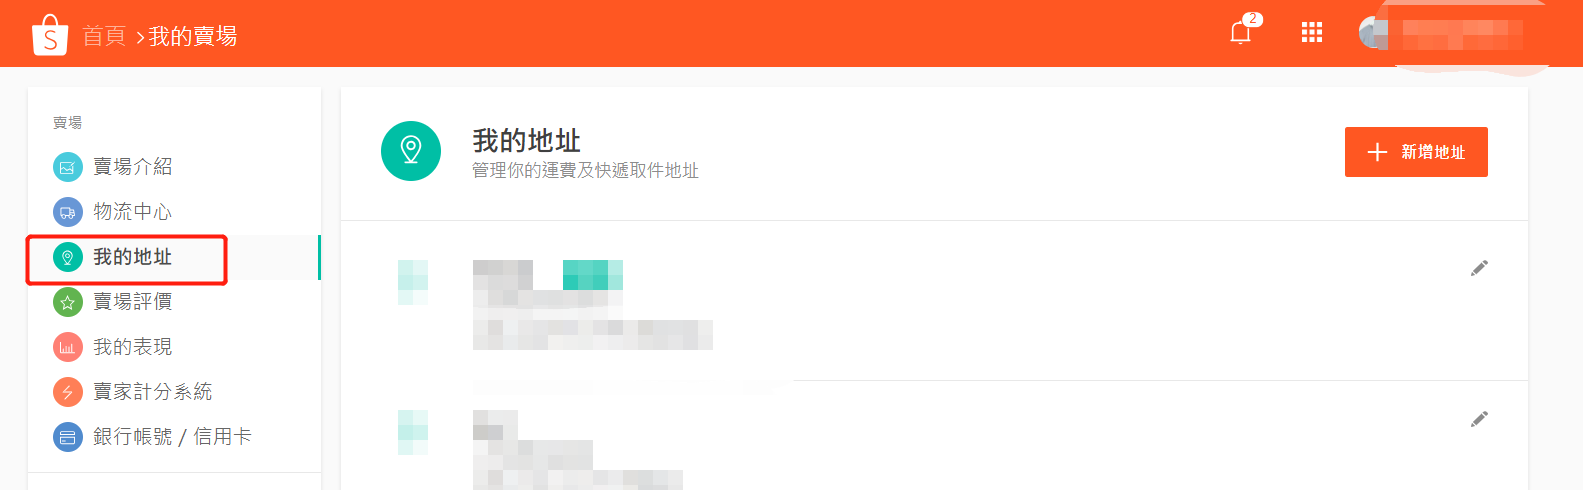Click the 賣場評價 star icon
Screen dimensions: 1583x490
(68, 302)
